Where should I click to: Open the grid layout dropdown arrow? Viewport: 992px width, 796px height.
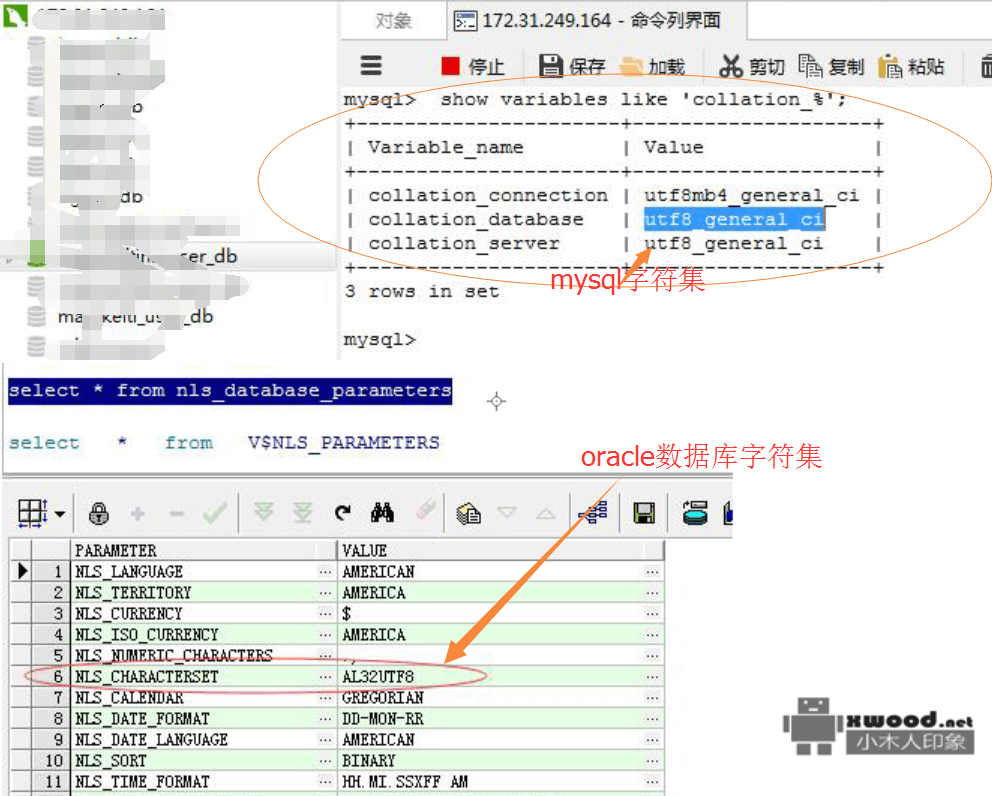[60, 514]
